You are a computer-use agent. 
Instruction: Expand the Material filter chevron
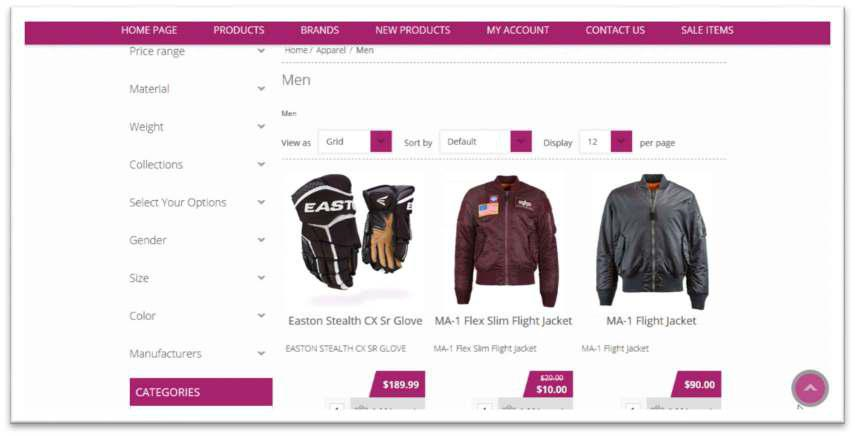[261, 89]
